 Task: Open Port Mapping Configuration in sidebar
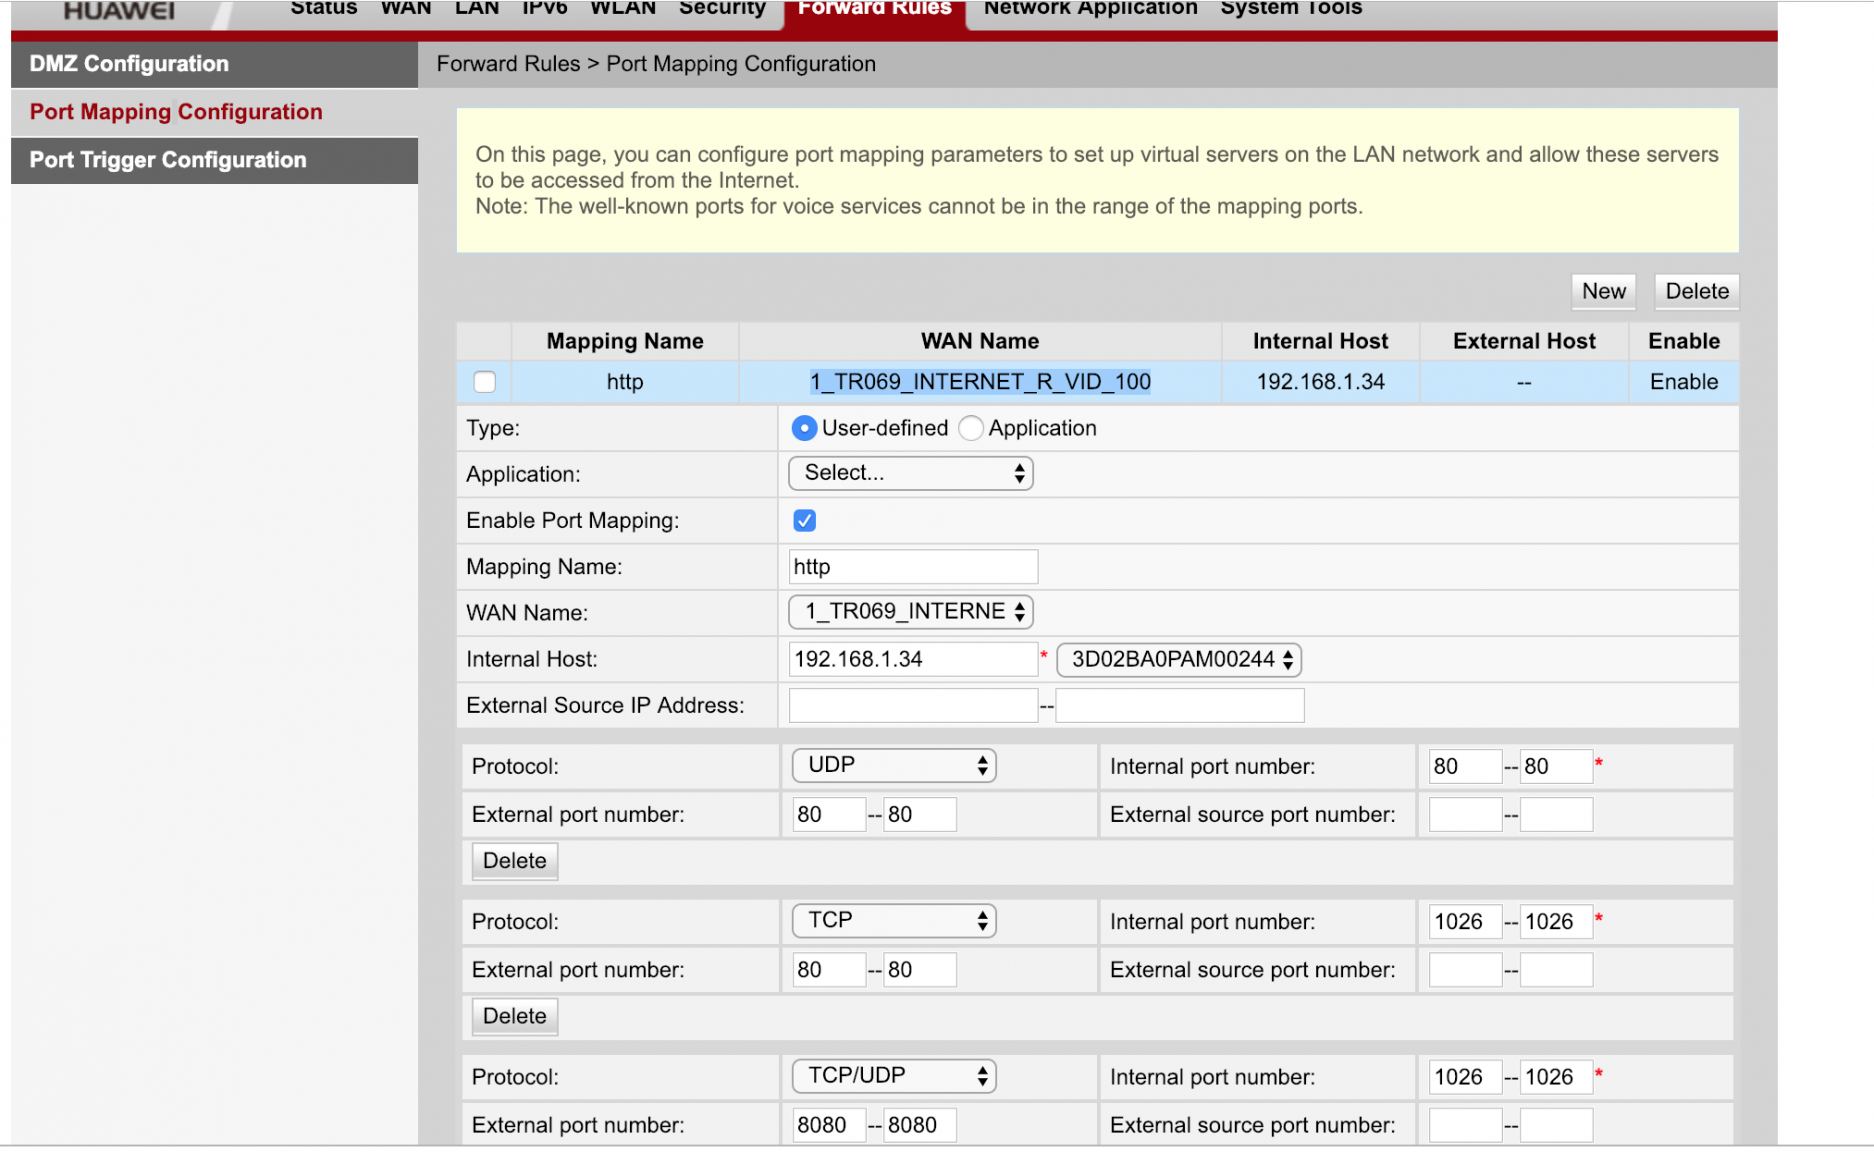click(214, 112)
